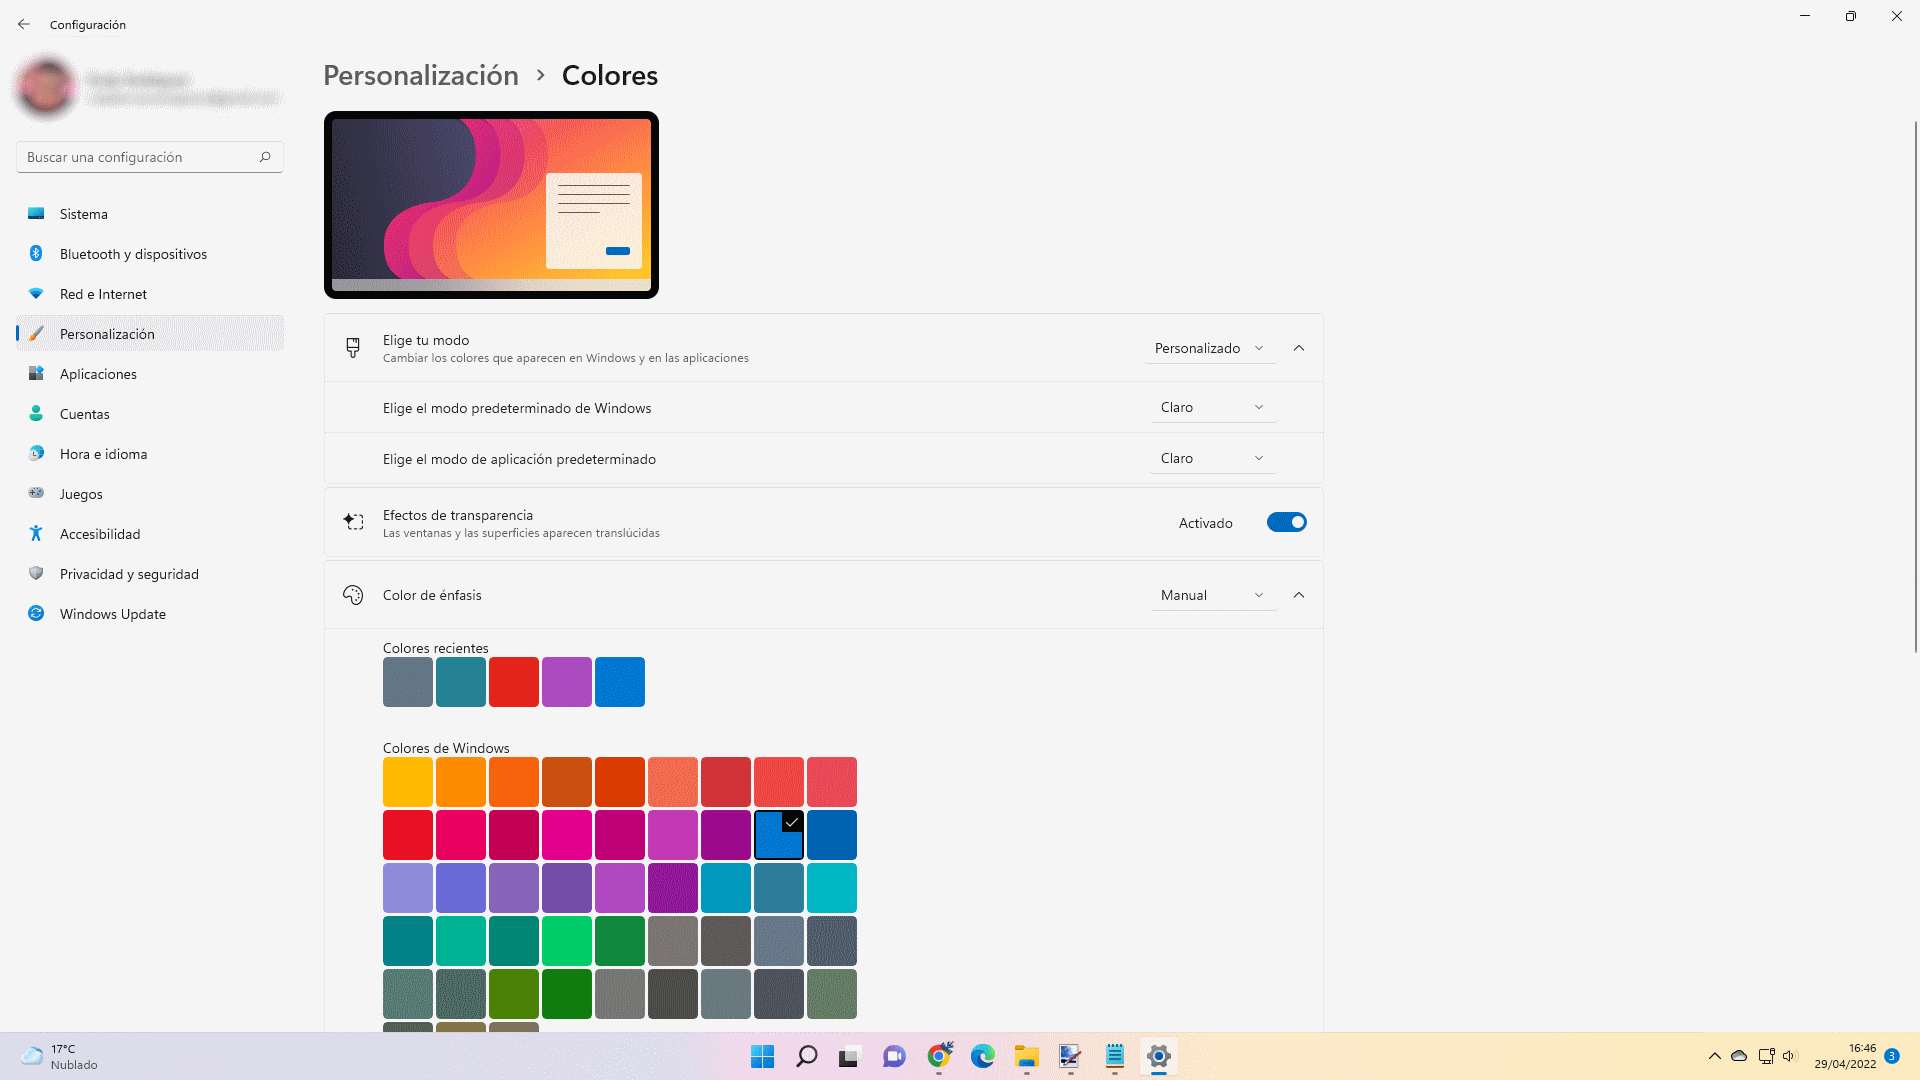Open Aplicaciones settings
1920x1080 pixels.
coord(150,374)
